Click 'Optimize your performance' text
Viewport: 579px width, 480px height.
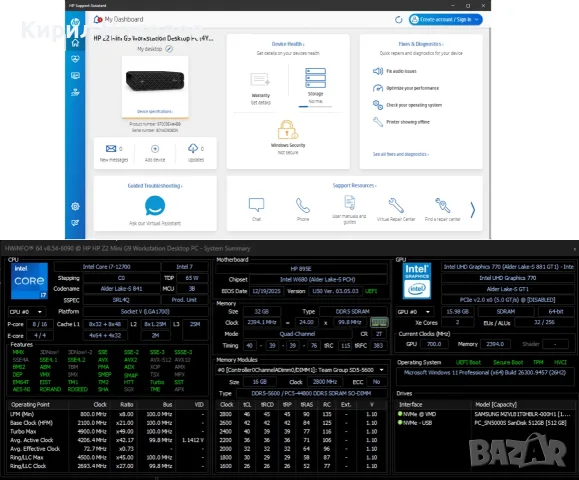pyautogui.click(x=412, y=88)
